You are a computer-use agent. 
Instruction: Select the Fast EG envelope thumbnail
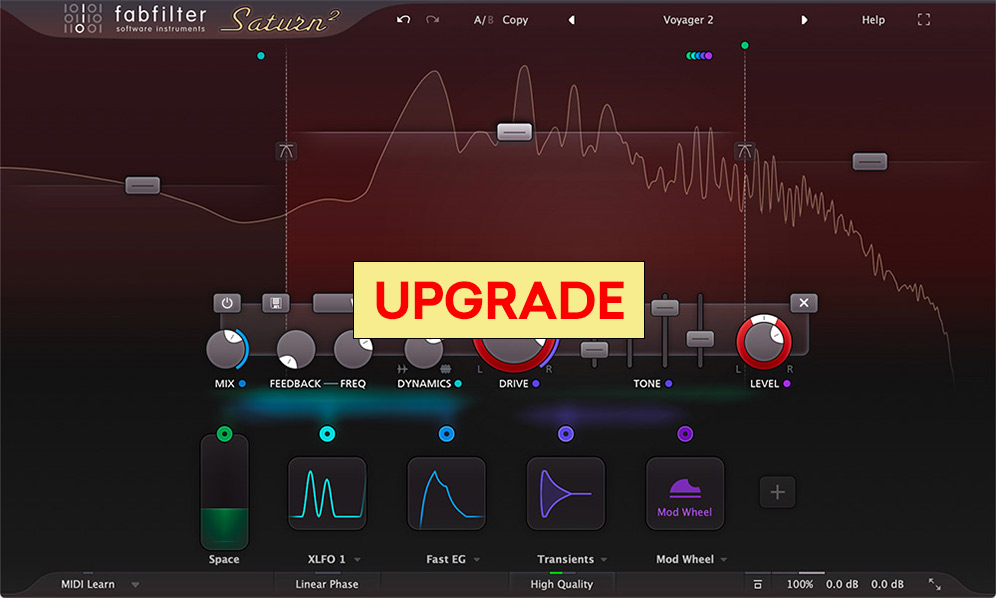tap(446, 492)
